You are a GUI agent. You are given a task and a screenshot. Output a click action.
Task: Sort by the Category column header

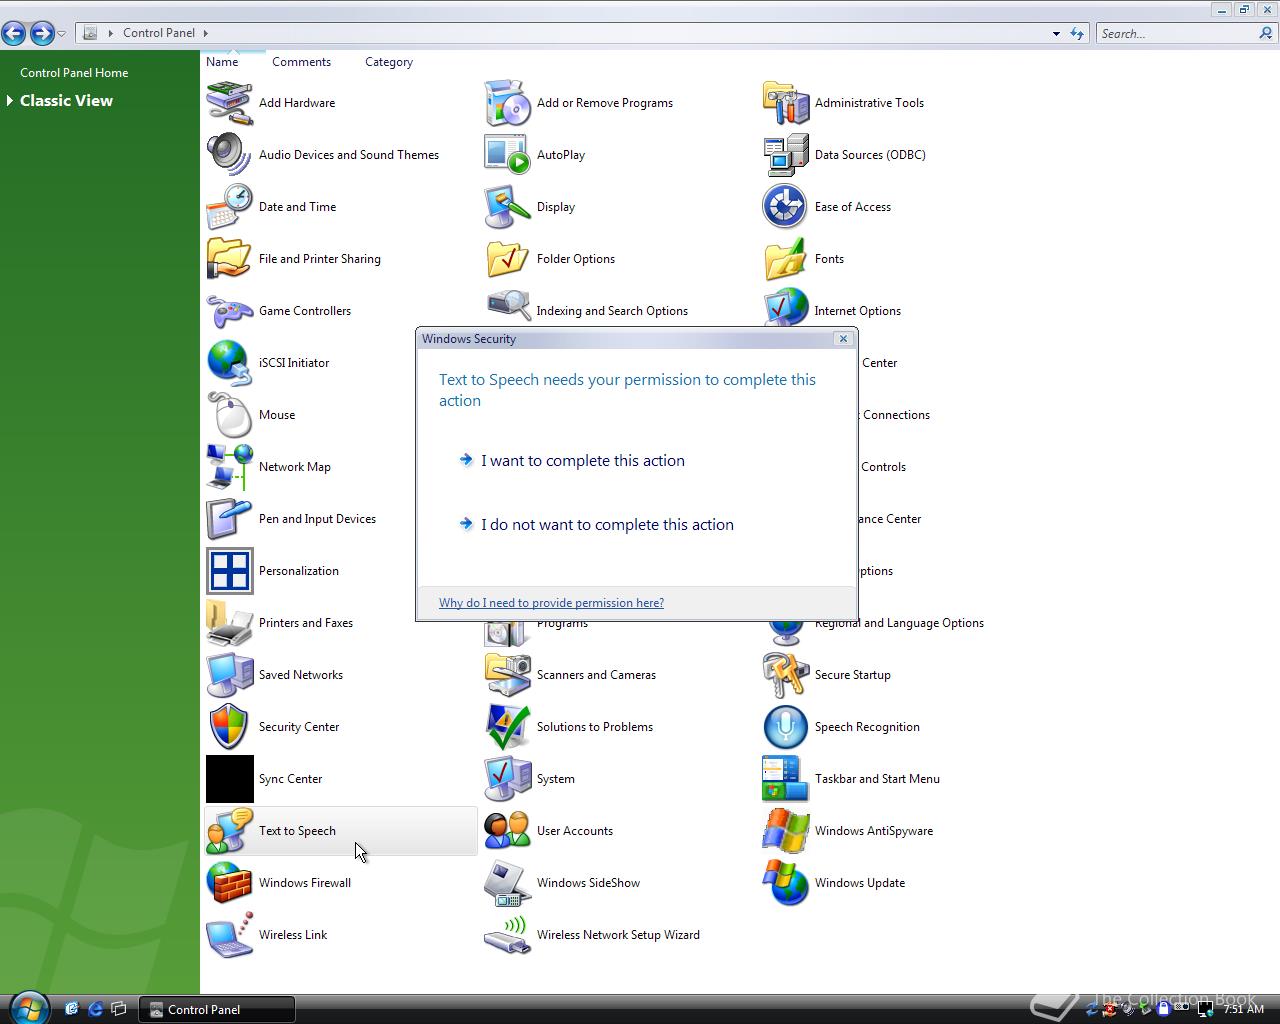[x=389, y=62]
